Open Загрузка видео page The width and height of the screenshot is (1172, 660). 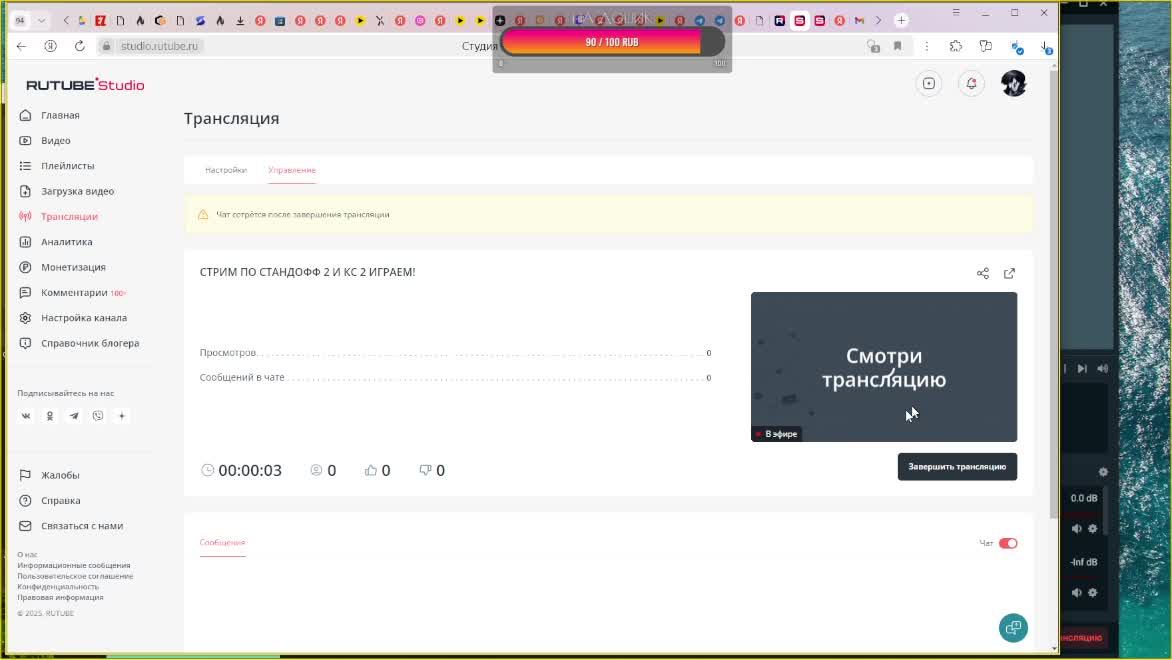tap(77, 191)
